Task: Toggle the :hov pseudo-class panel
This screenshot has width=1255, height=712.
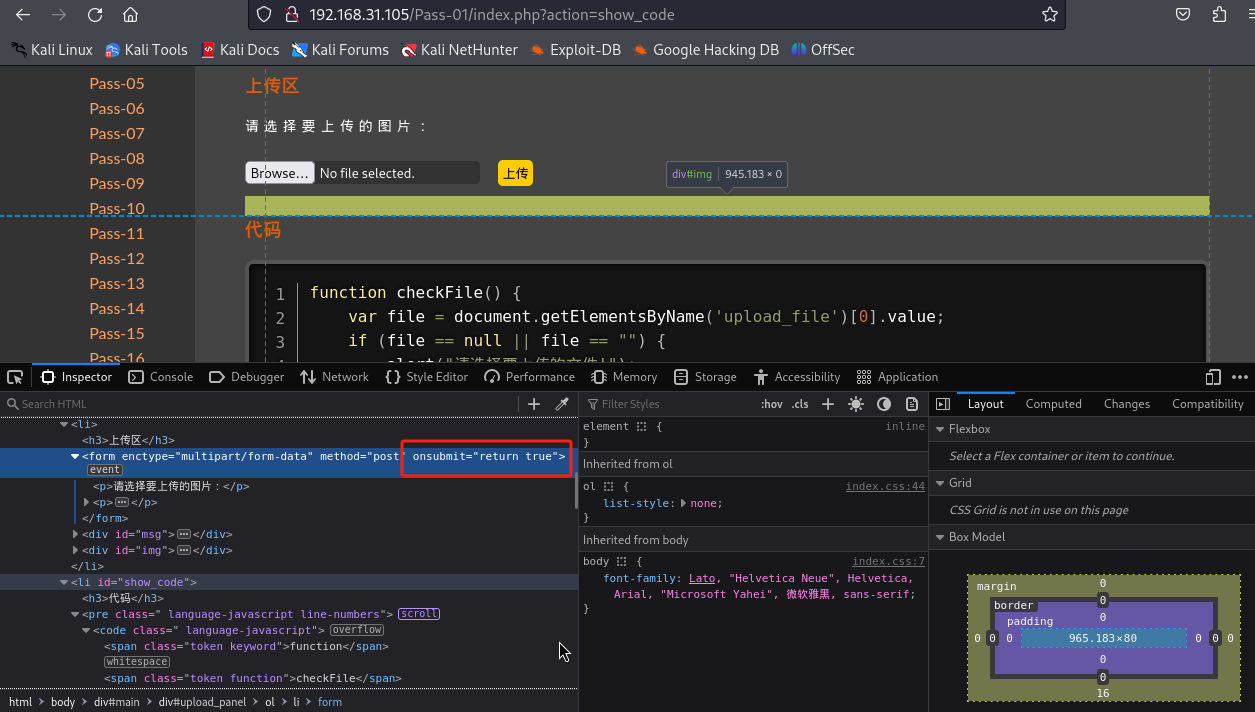Action: [772, 404]
